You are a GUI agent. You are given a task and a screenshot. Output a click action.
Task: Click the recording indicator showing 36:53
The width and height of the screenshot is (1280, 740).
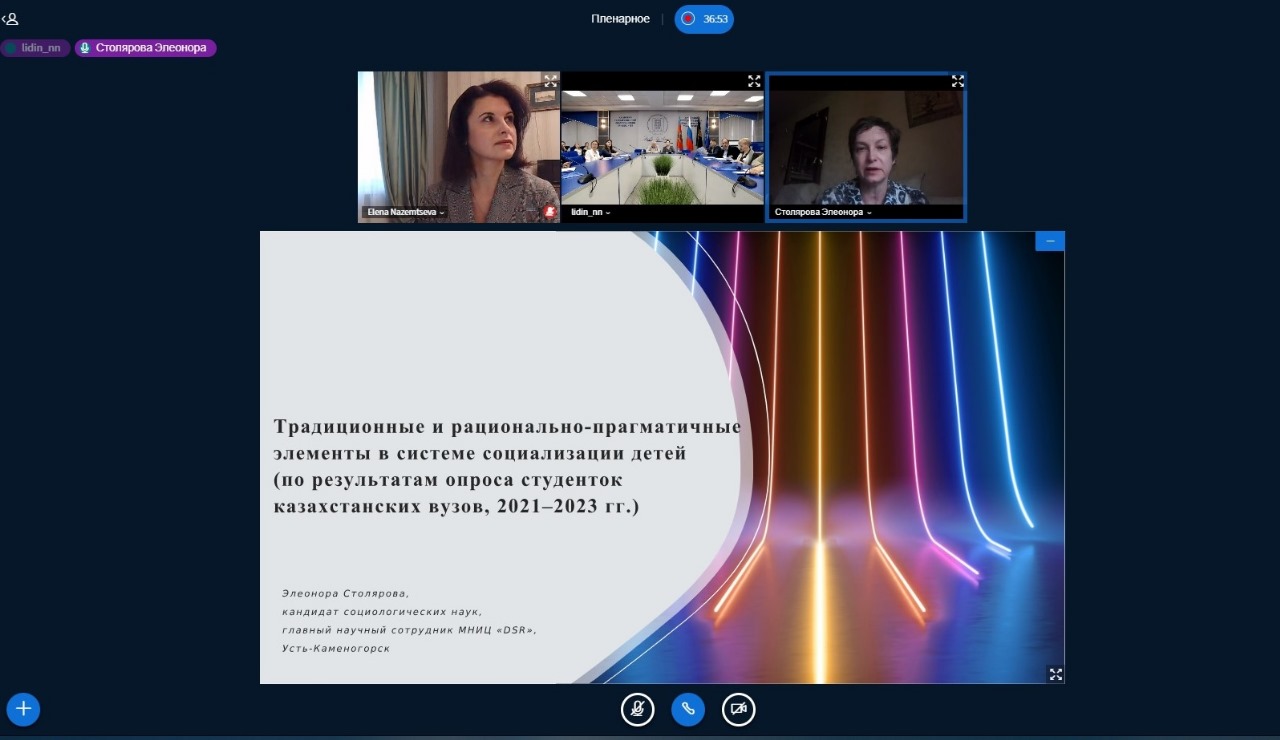point(704,19)
